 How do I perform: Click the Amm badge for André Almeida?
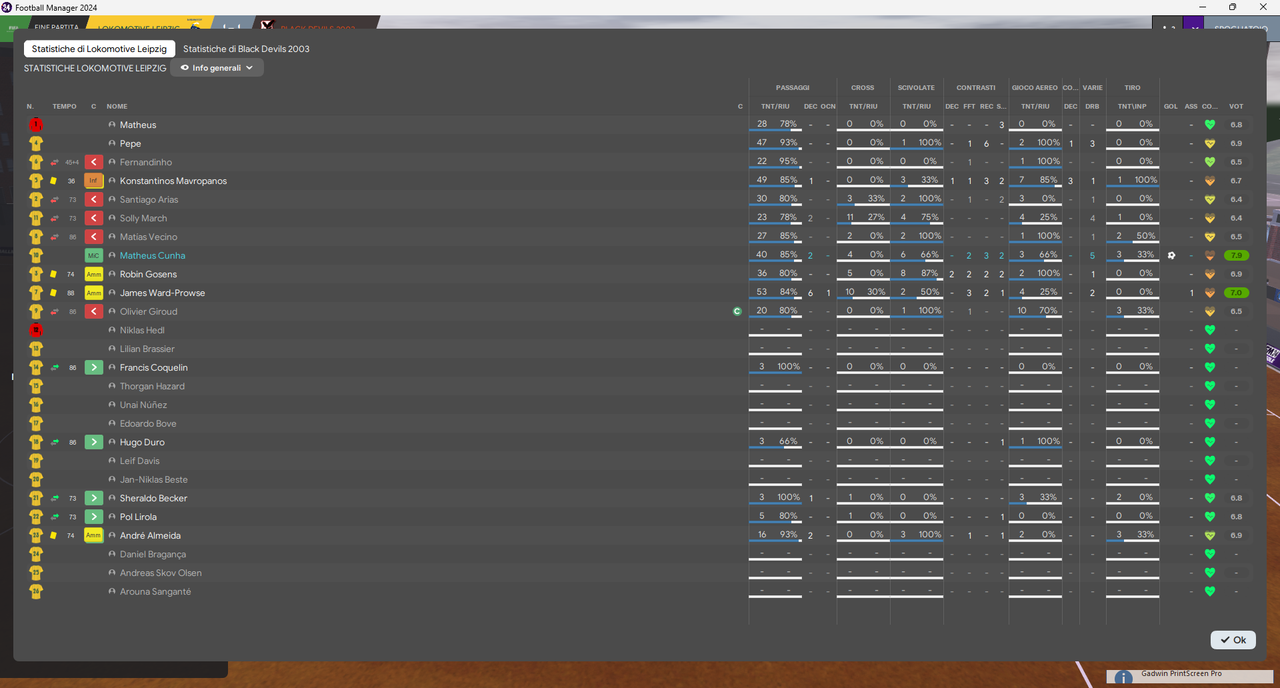tap(94, 535)
